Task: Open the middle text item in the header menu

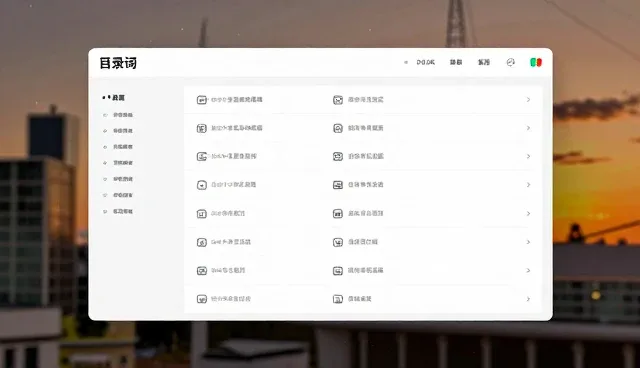Action: pyautogui.click(x=456, y=62)
